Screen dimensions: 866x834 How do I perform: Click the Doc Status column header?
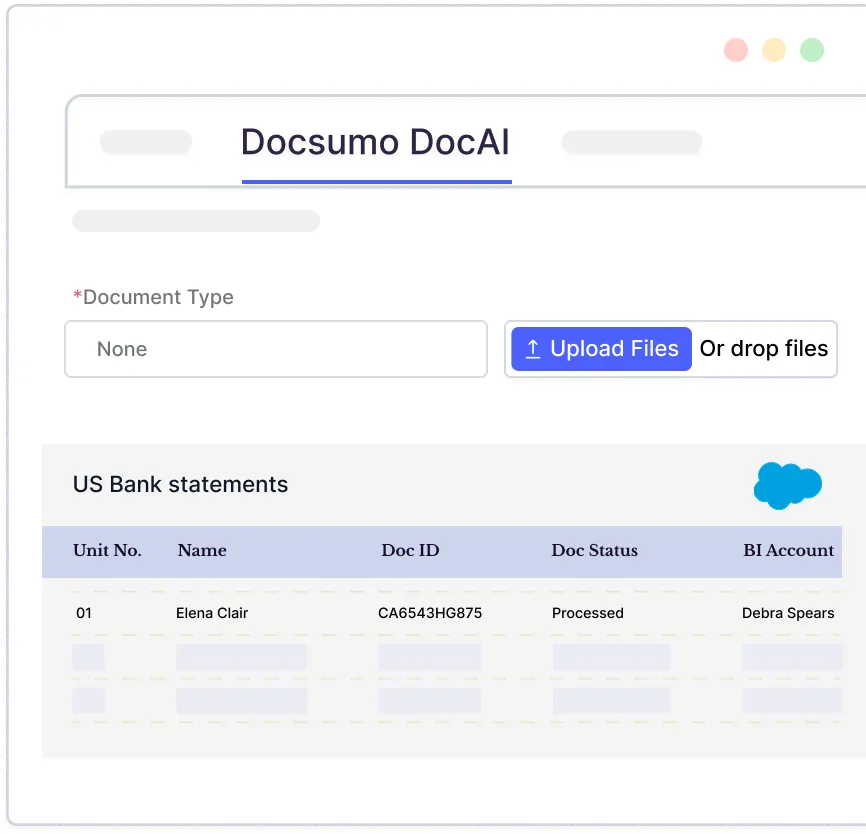[x=594, y=550]
